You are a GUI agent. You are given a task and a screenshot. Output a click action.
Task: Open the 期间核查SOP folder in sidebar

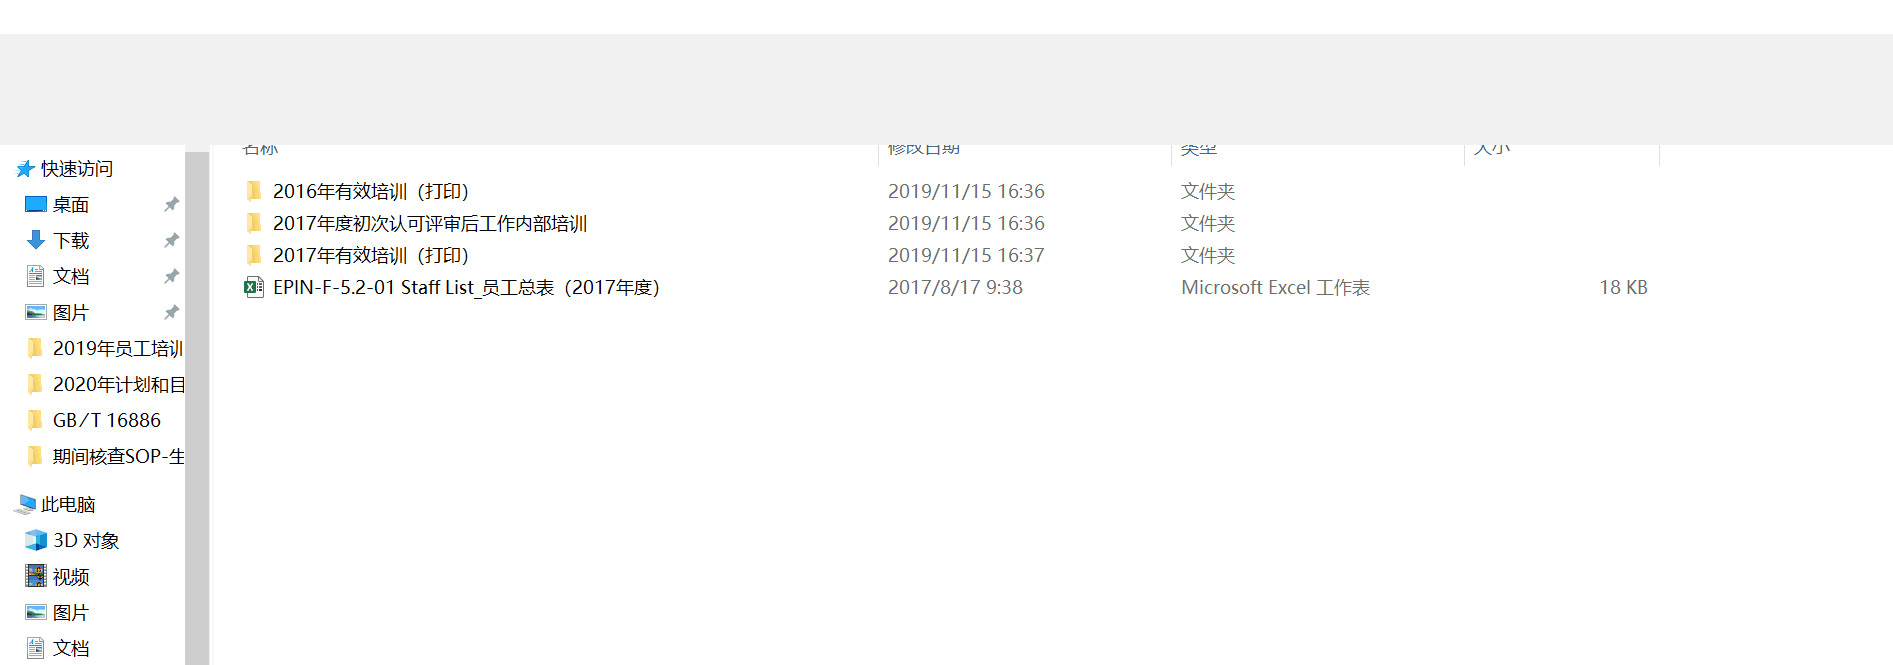pyautogui.click(x=118, y=456)
